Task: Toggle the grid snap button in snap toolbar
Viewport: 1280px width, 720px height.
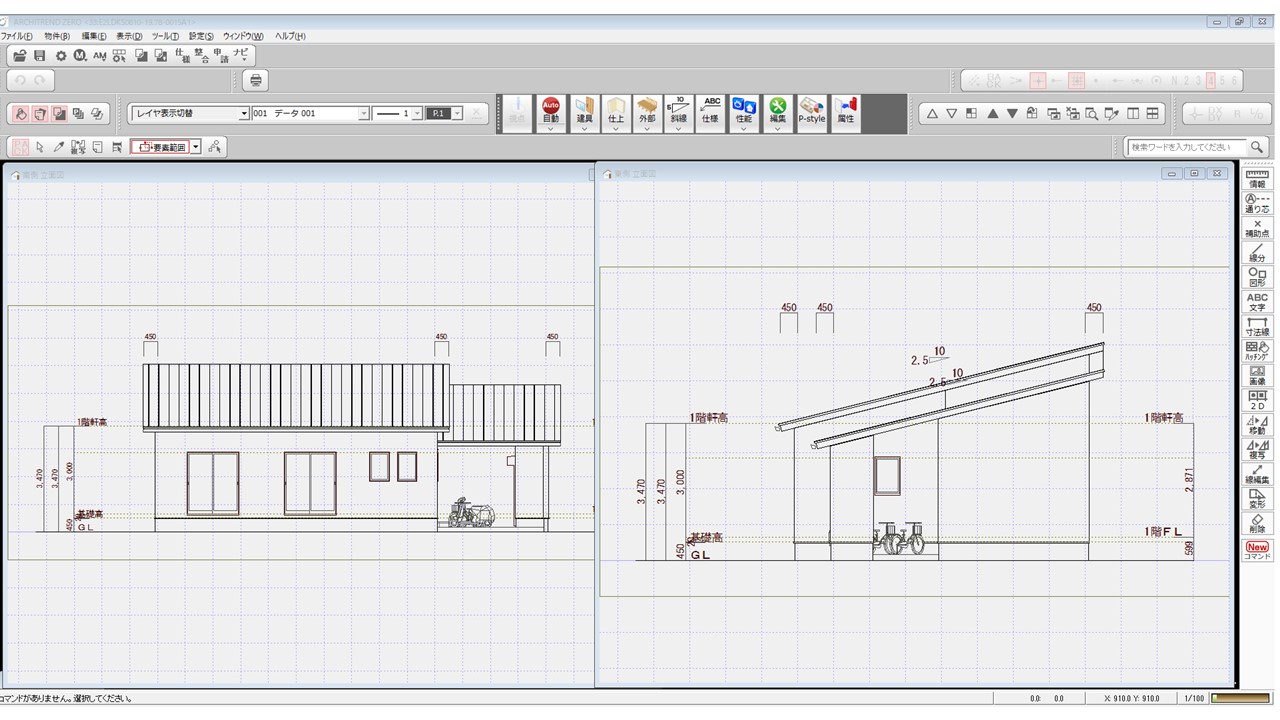Action: click(1076, 81)
